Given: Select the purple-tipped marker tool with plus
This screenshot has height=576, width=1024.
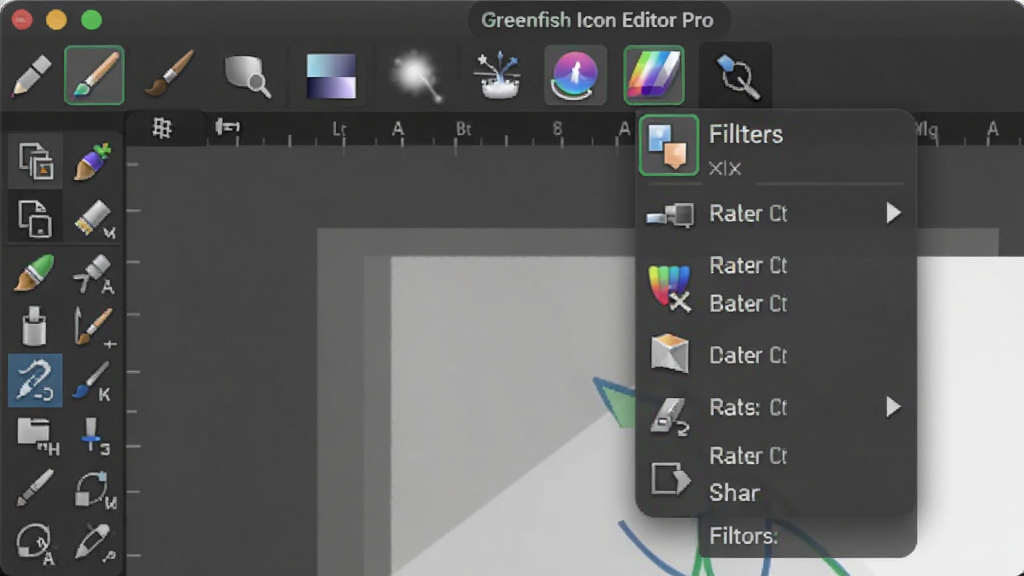Looking at the screenshot, I should pos(92,161).
